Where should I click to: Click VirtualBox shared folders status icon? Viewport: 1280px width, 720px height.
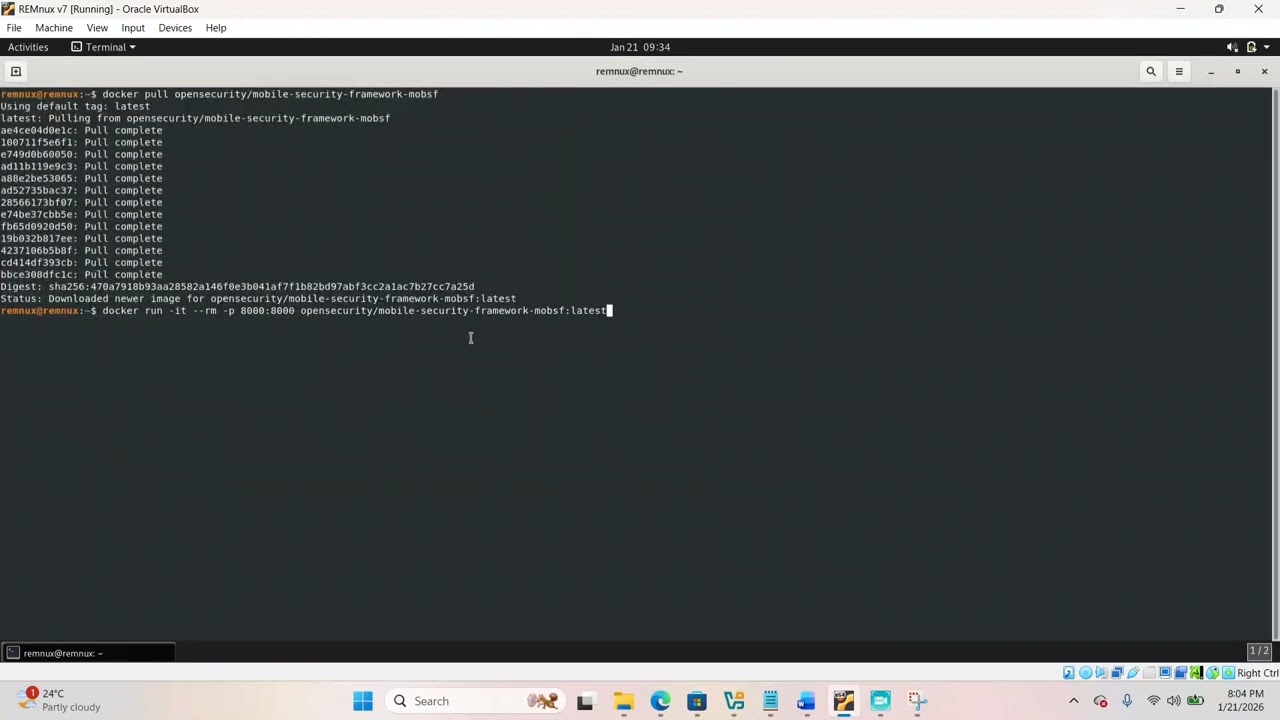click(1149, 673)
